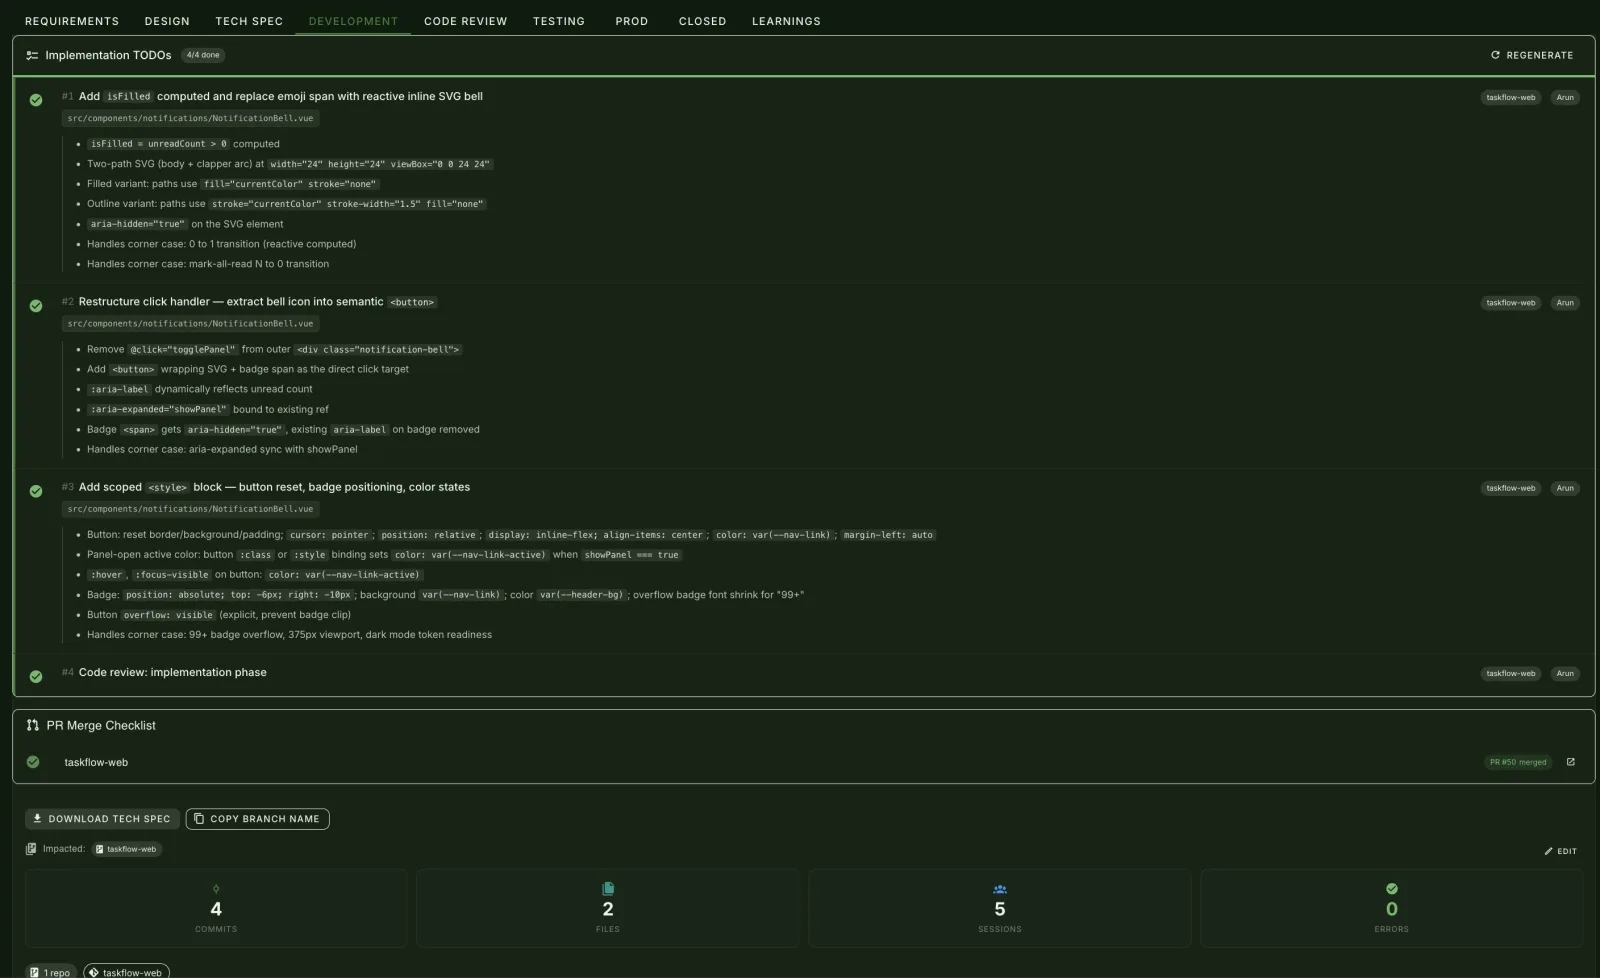Click the :aria-expanded="showPanel" code snippet
Screen dimensions: 1600x978
[x=158, y=409]
